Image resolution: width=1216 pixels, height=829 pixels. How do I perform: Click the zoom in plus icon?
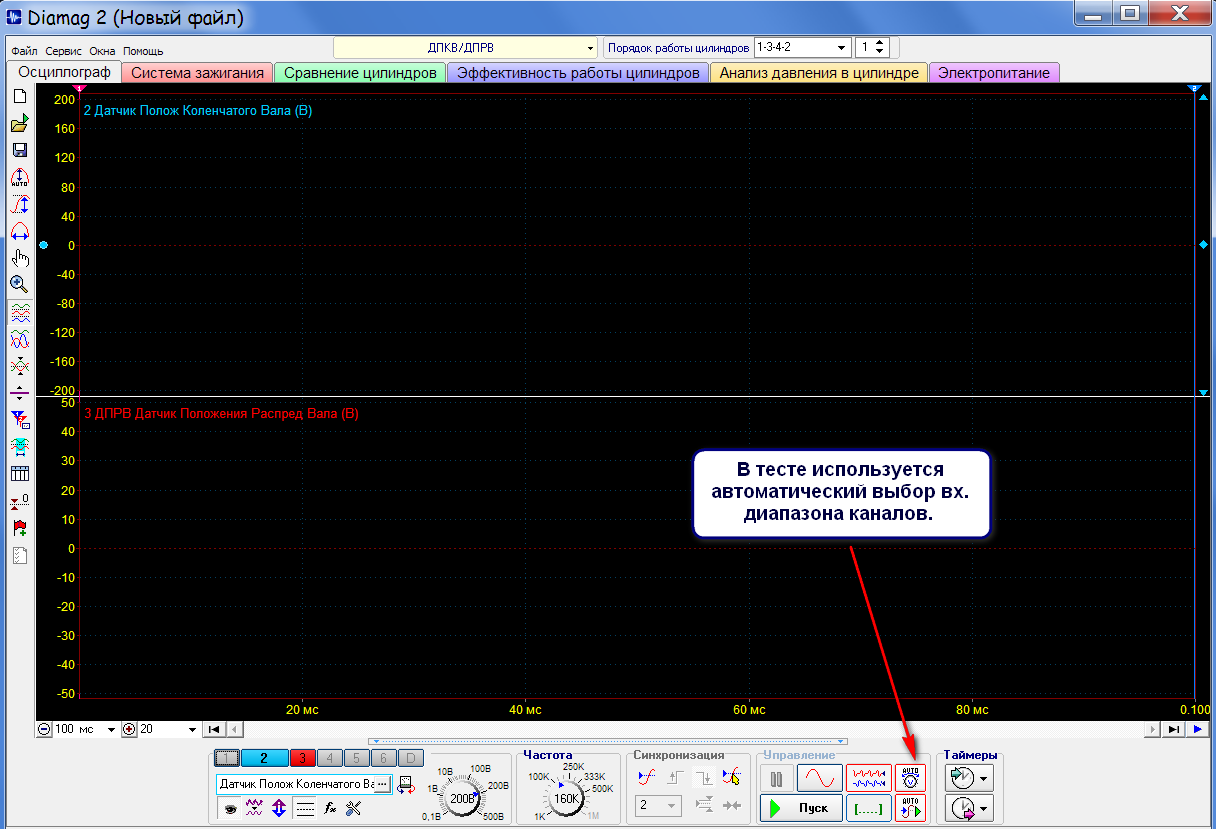coord(128,729)
